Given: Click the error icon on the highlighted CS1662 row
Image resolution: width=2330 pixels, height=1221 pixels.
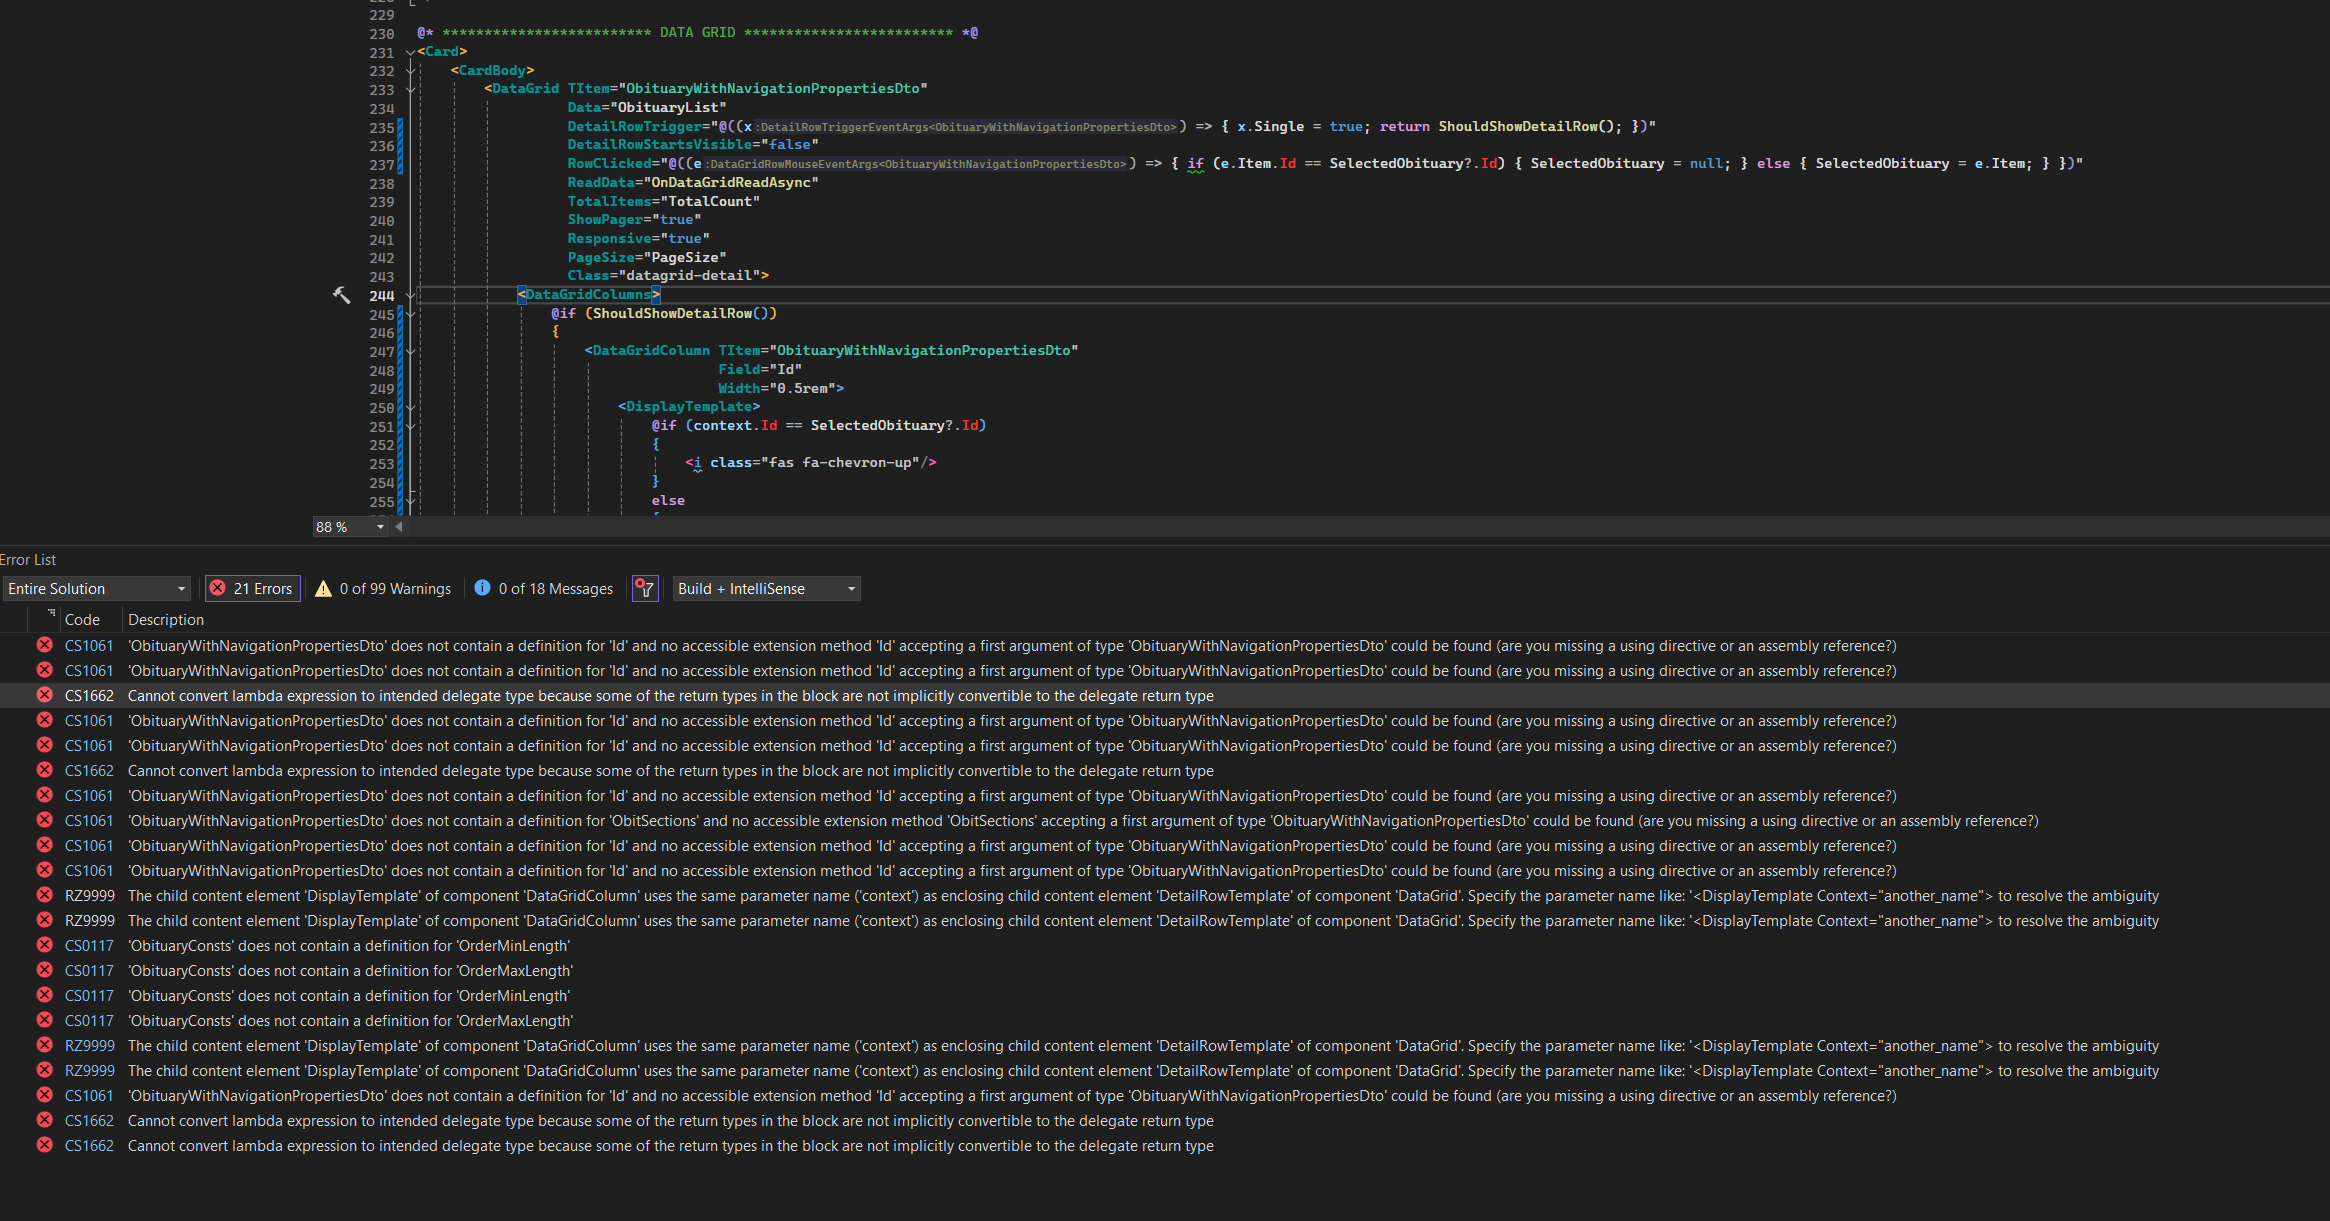Looking at the screenshot, I should pos(44,695).
